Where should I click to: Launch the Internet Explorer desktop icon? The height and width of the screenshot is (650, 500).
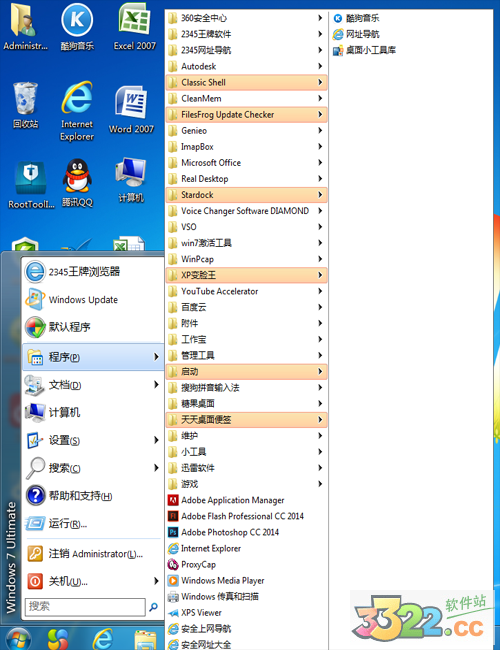point(77,111)
